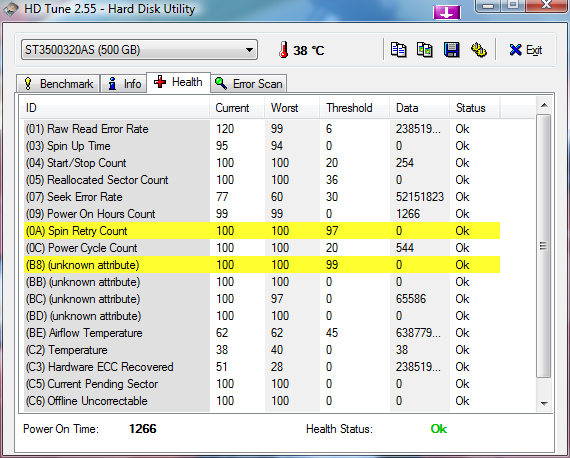The width and height of the screenshot is (570, 458).
Task: Select the (C2) Temperature row
Action: coord(262,350)
